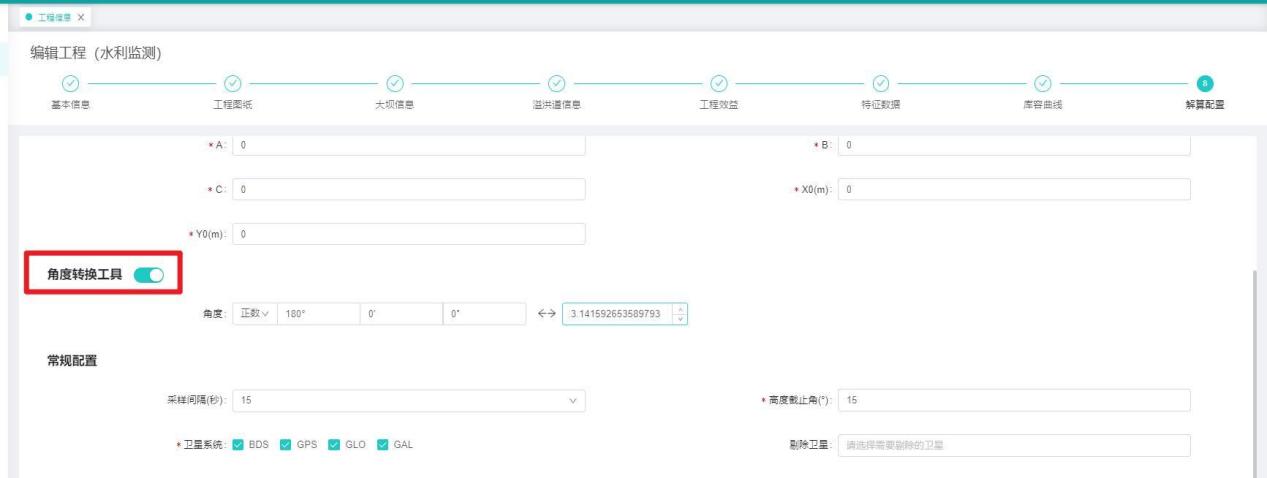The height and width of the screenshot is (478, 1267).
Task: Toggle the GLO satellite checkbox
Action: click(x=334, y=445)
